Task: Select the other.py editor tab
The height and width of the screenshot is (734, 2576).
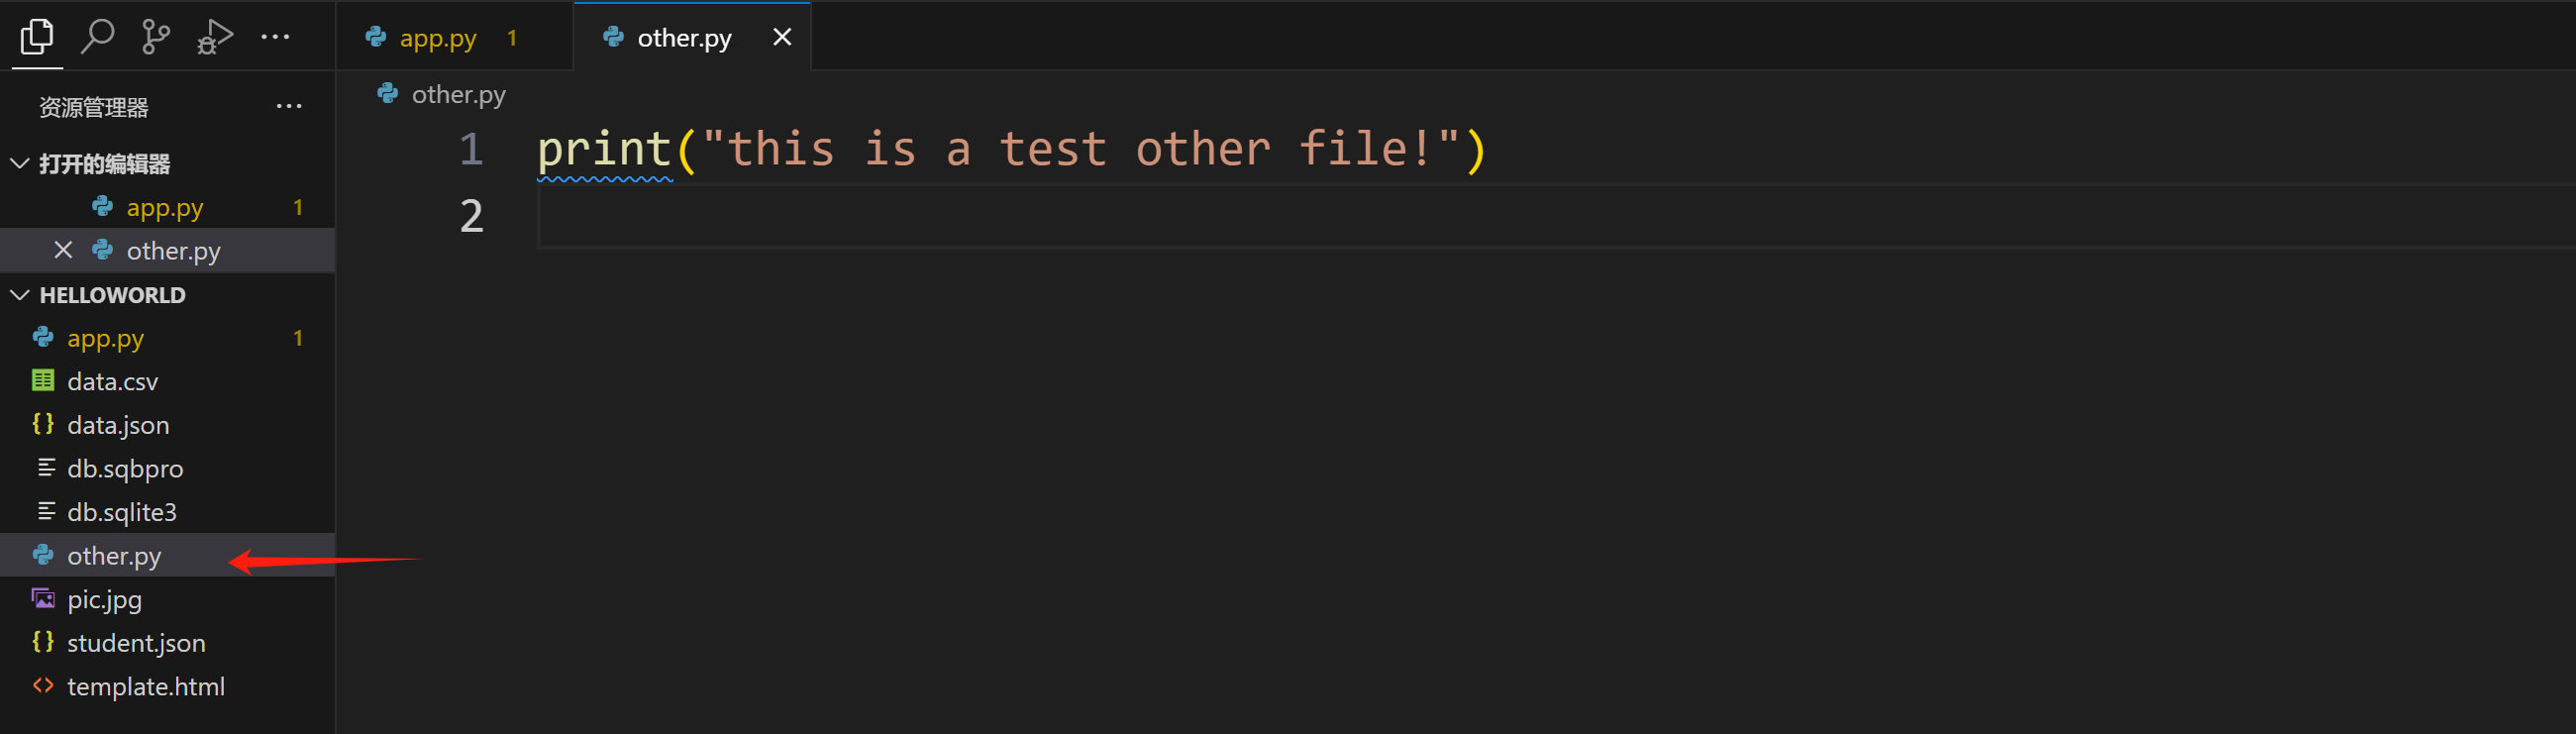Action: [684, 38]
